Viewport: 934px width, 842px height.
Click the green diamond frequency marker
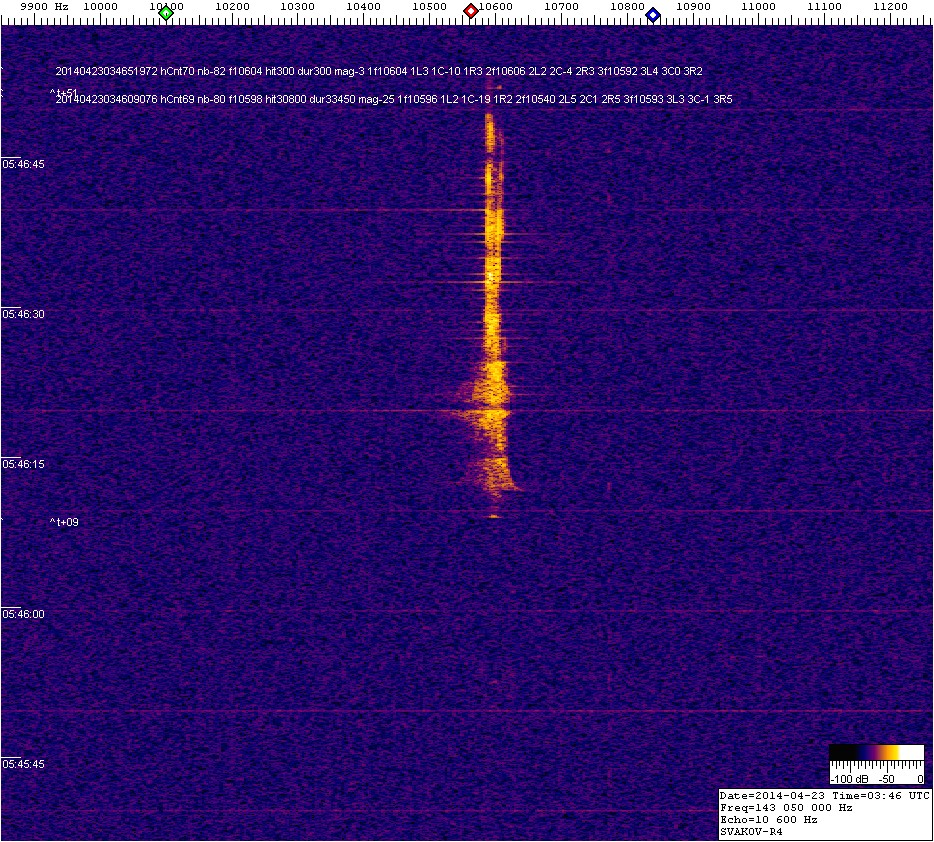coord(166,12)
